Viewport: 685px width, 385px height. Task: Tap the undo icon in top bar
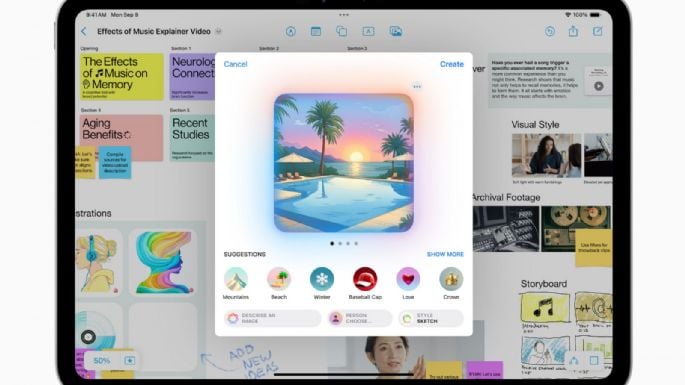pos(550,31)
